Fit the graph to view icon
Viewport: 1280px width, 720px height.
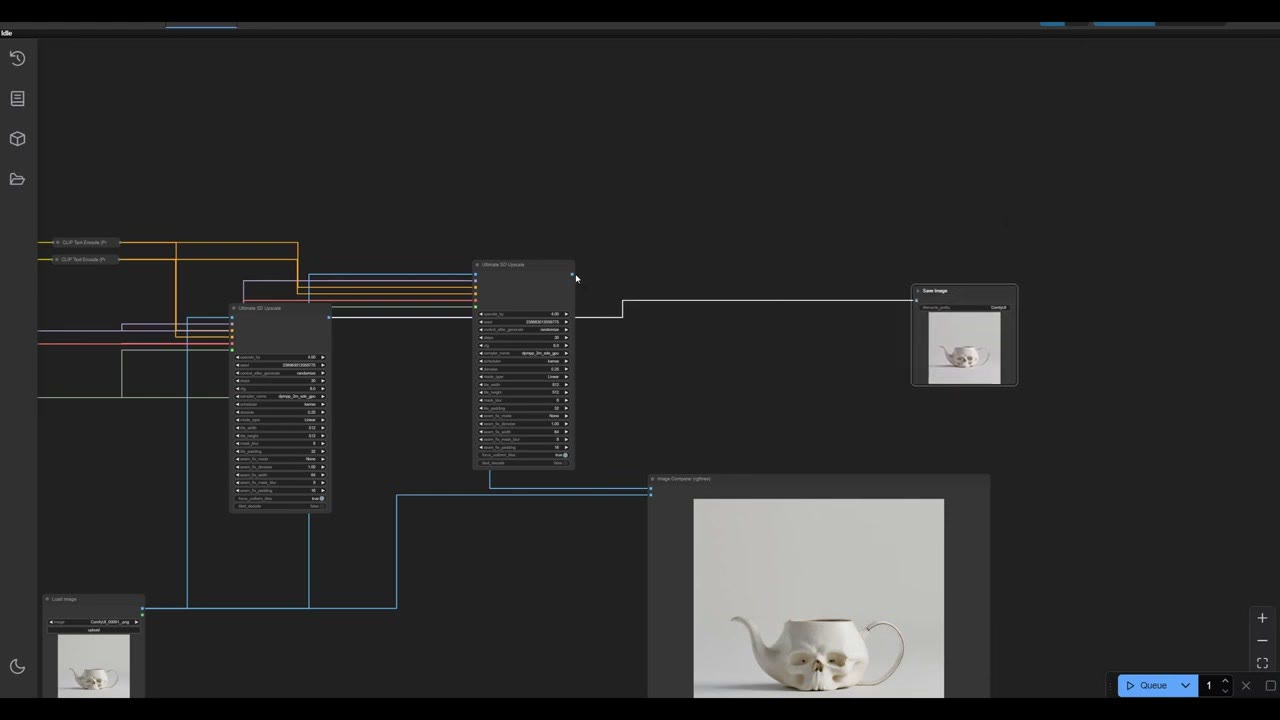tap(1262, 663)
